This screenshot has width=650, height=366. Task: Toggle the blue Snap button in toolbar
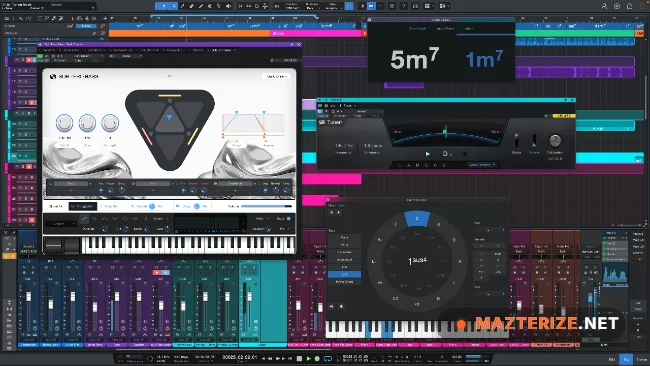(349, 6)
